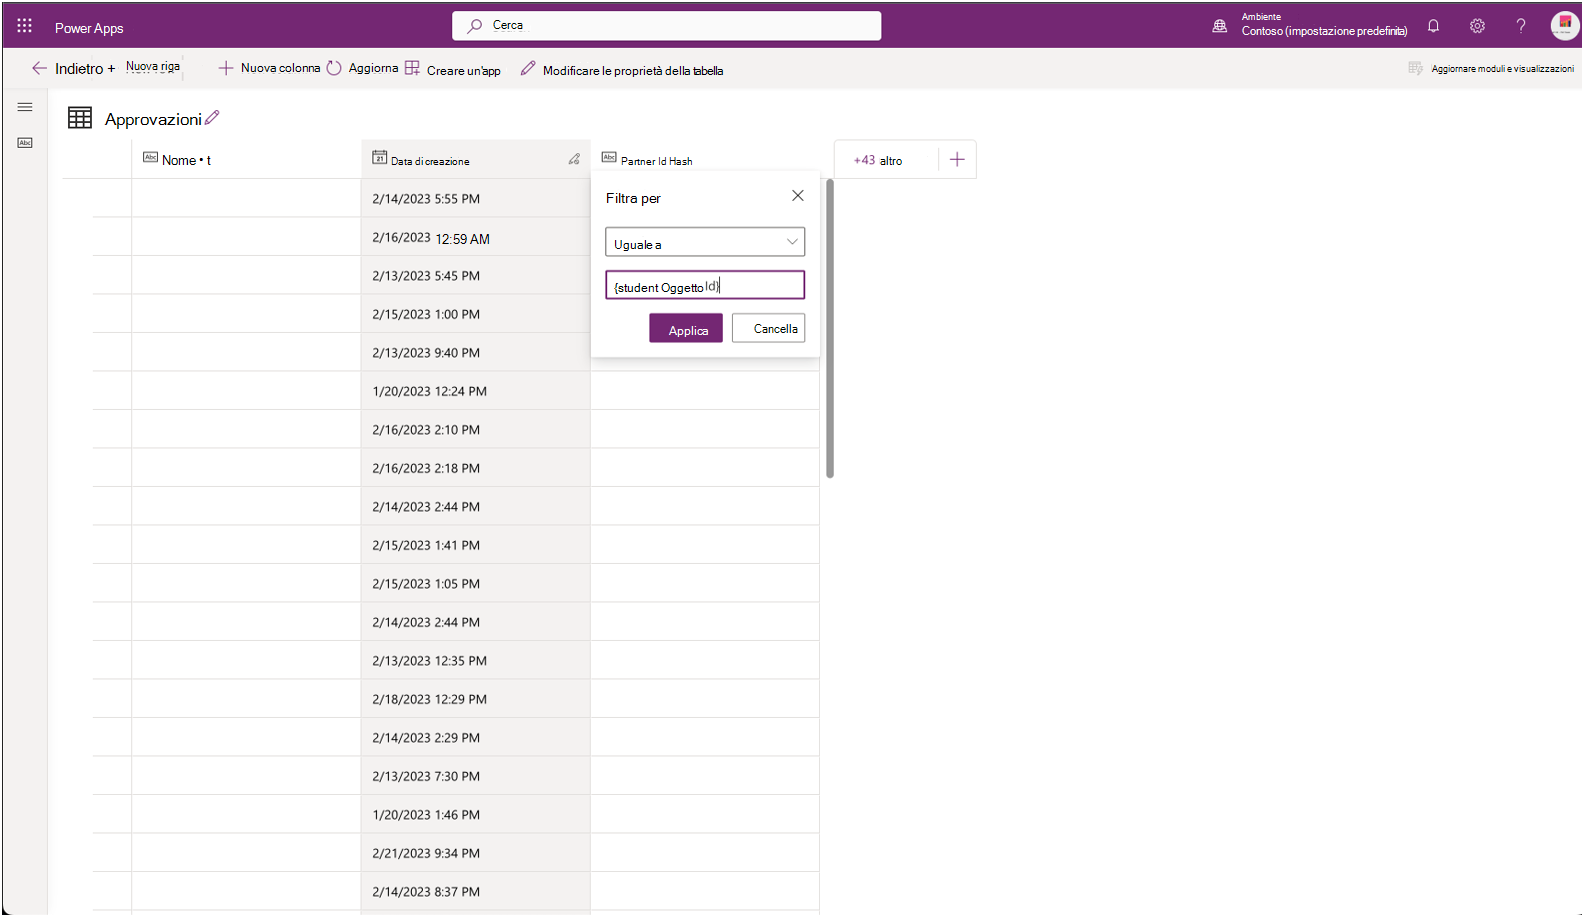Click the vertical scrollbar of the table
1585x916 pixels.
click(830, 328)
